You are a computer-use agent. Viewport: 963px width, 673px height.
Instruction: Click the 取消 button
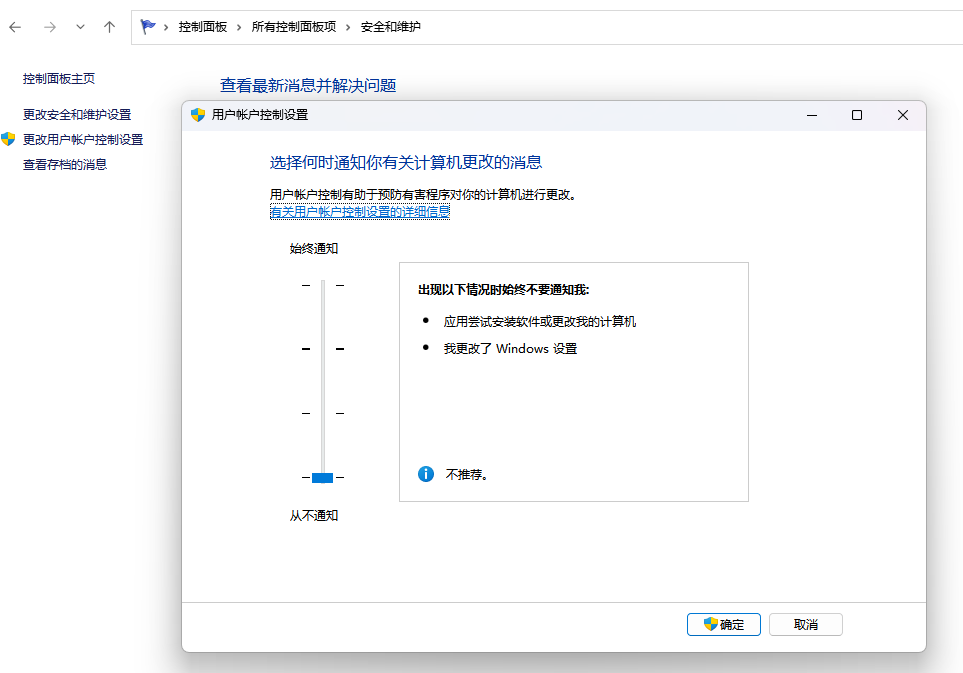point(805,624)
